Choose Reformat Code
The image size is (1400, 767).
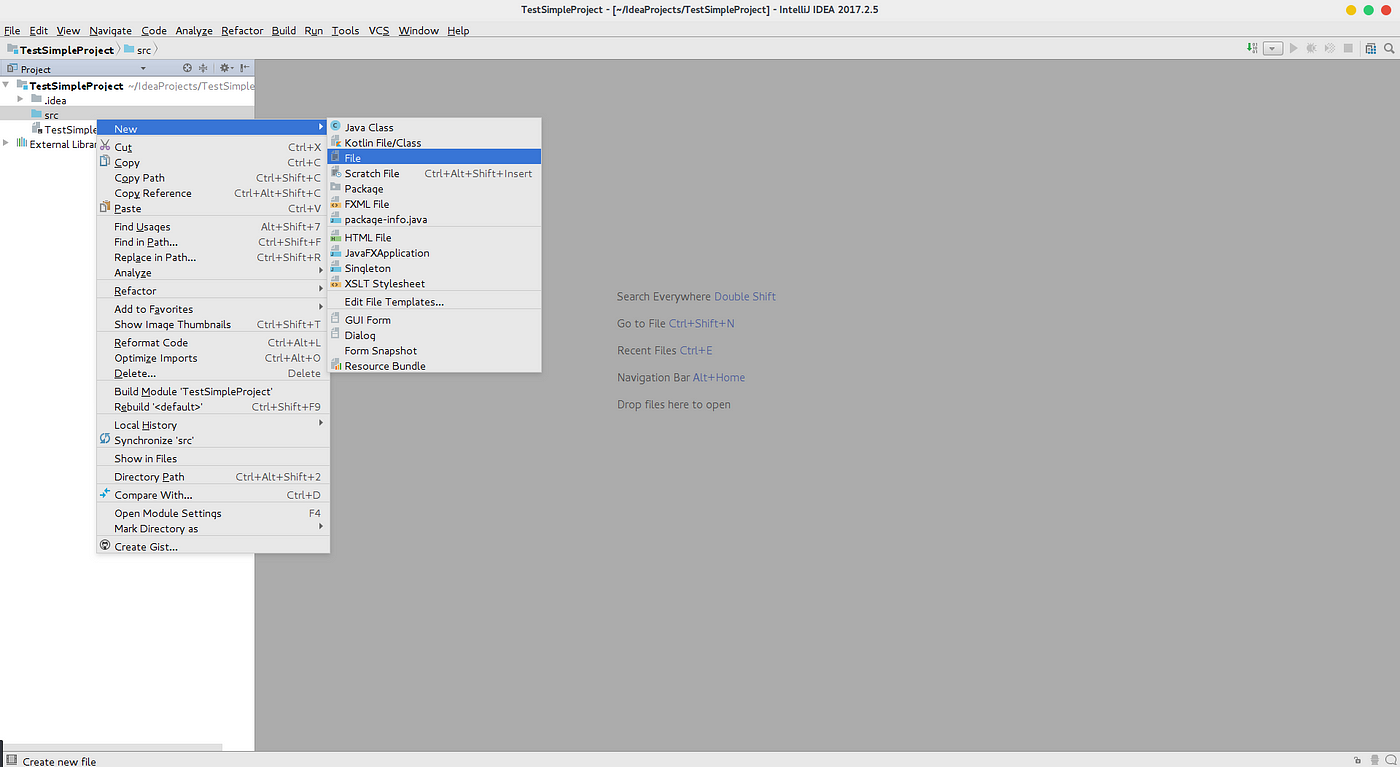213,343
